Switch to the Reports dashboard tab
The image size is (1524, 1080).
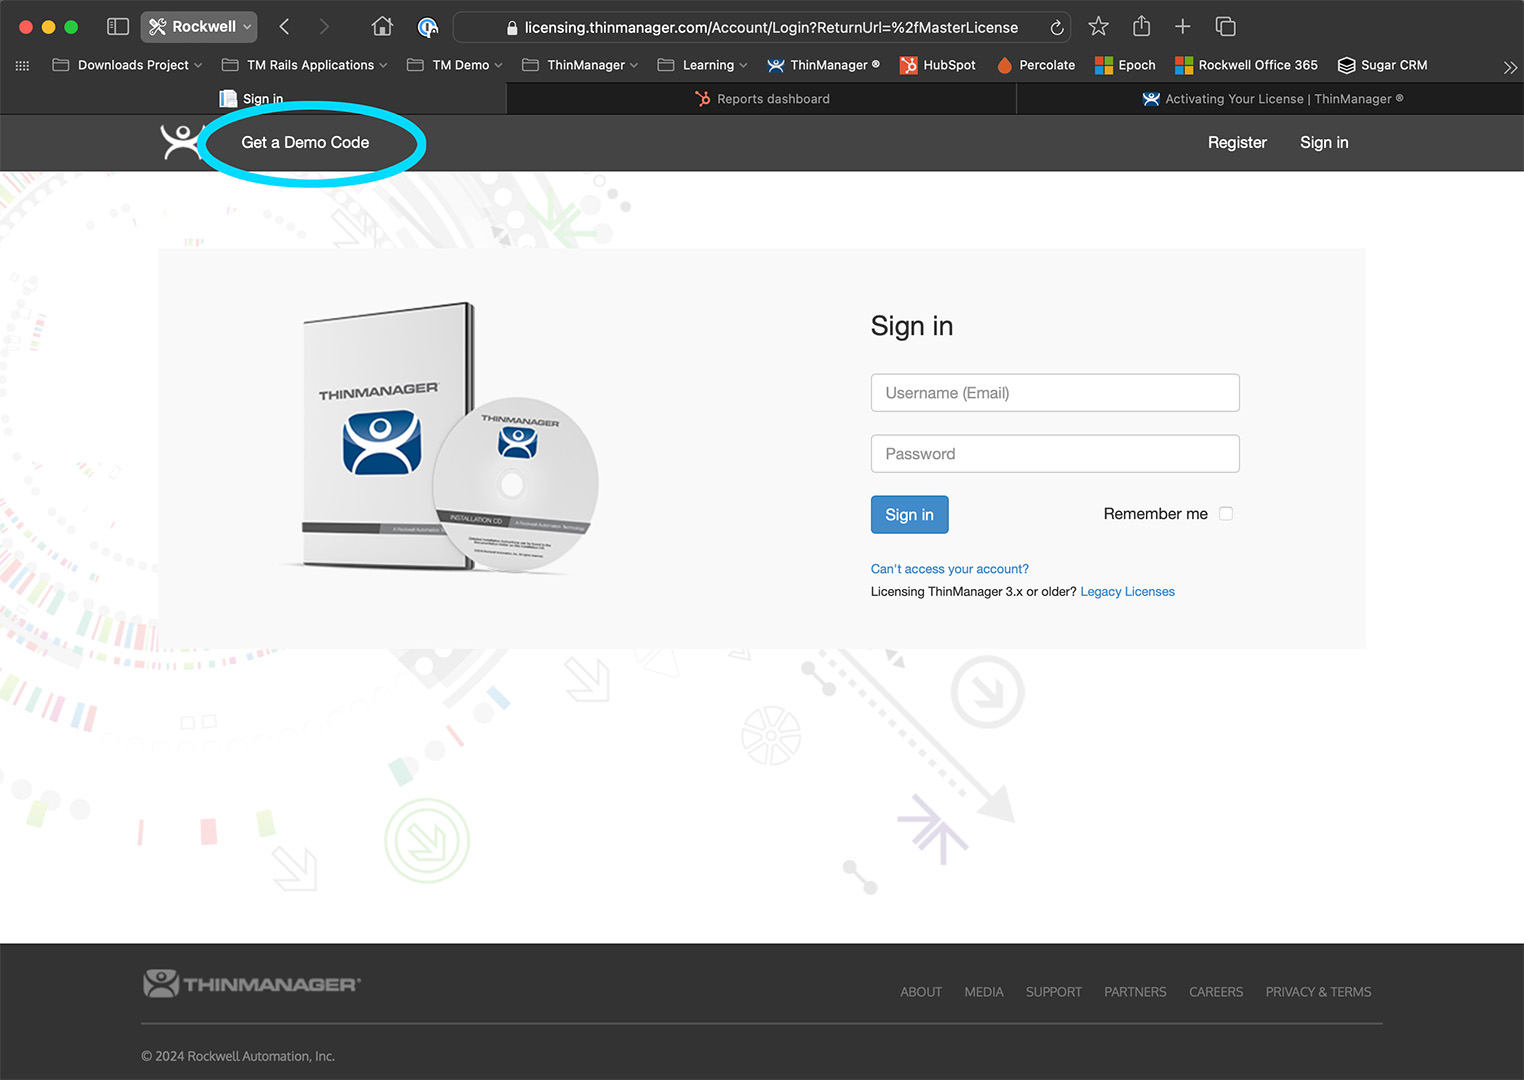(762, 99)
